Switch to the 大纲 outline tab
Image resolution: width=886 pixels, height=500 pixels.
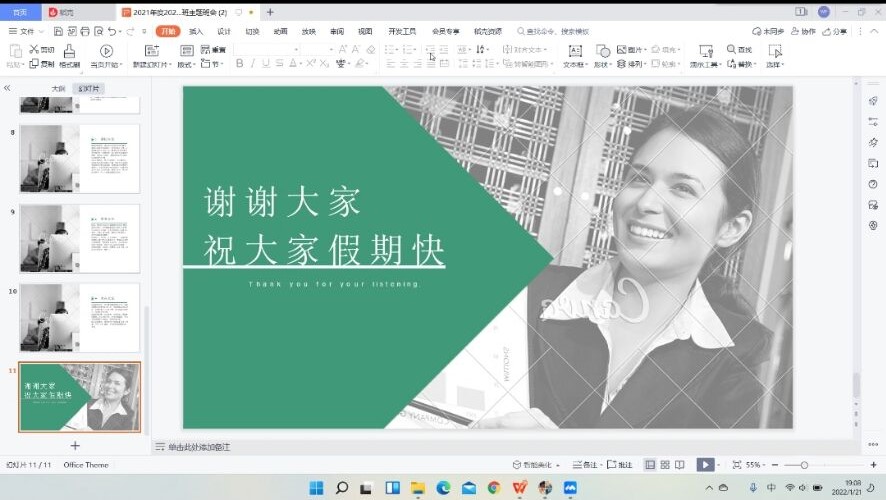tap(58, 88)
